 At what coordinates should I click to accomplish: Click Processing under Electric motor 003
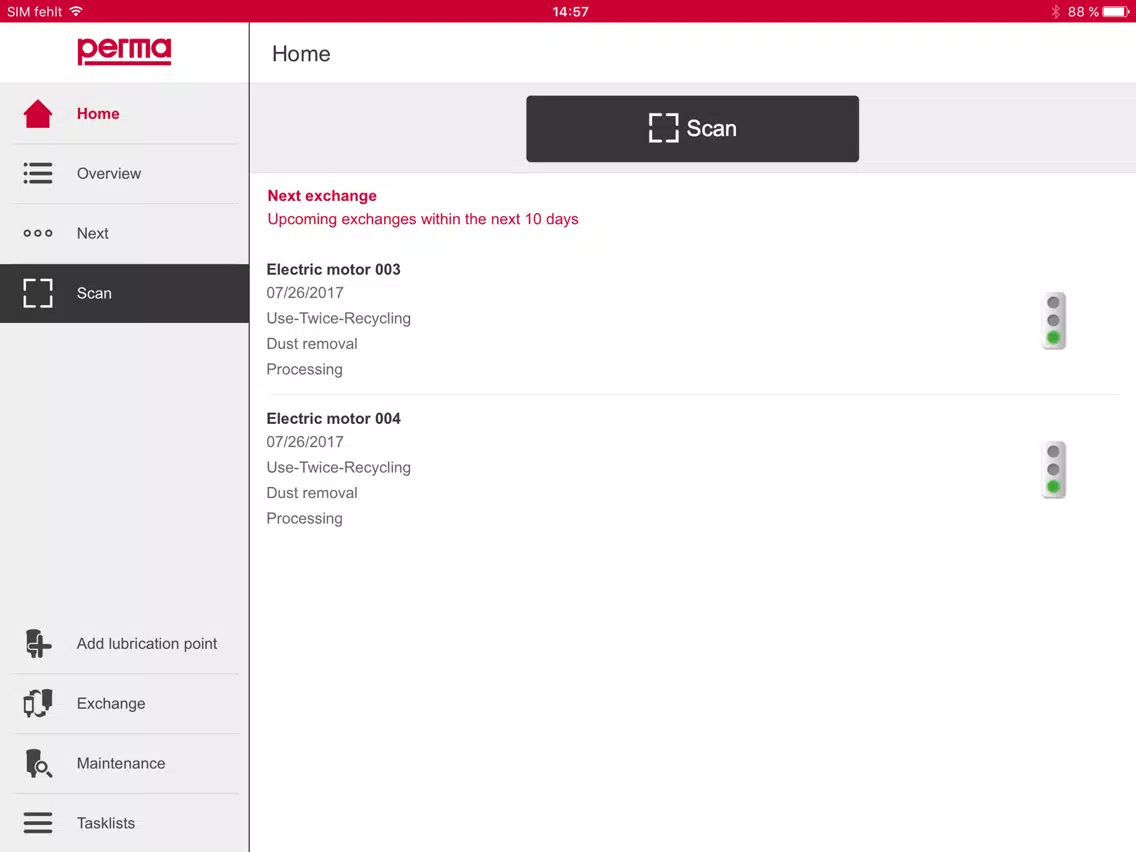pos(304,369)
